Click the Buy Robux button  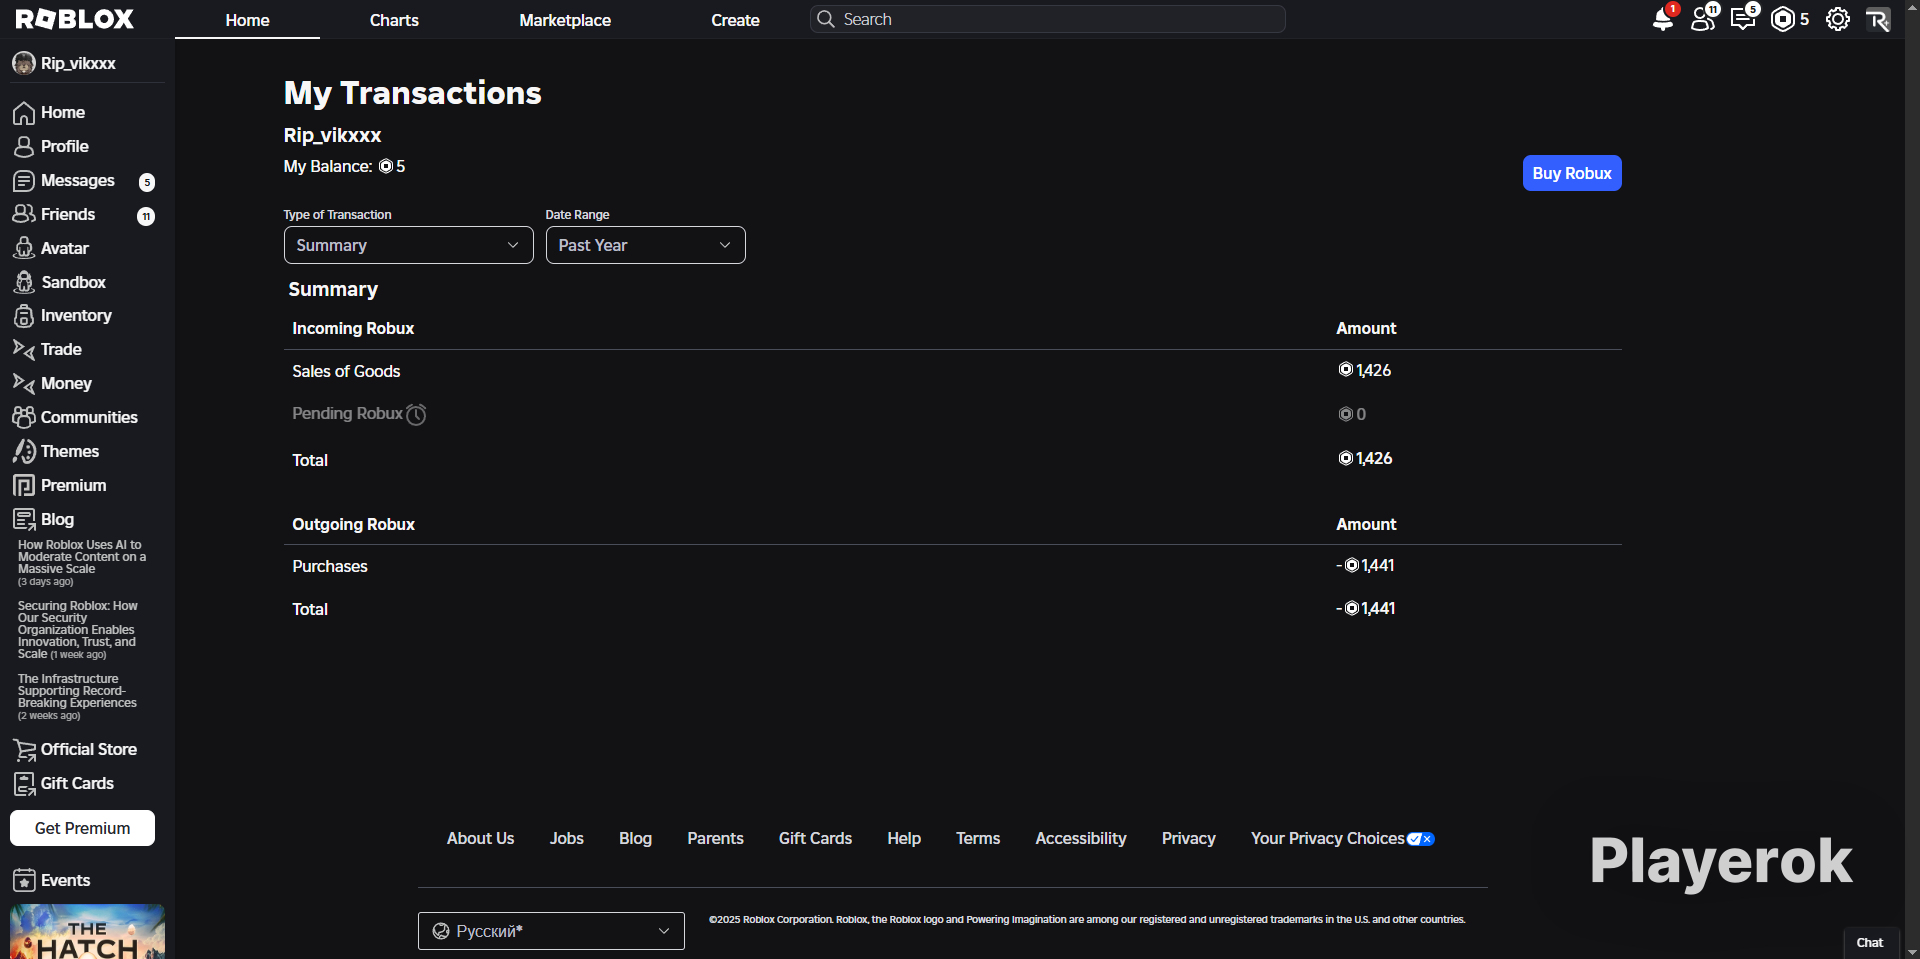pyautogui.click(x=1572, y=173)
